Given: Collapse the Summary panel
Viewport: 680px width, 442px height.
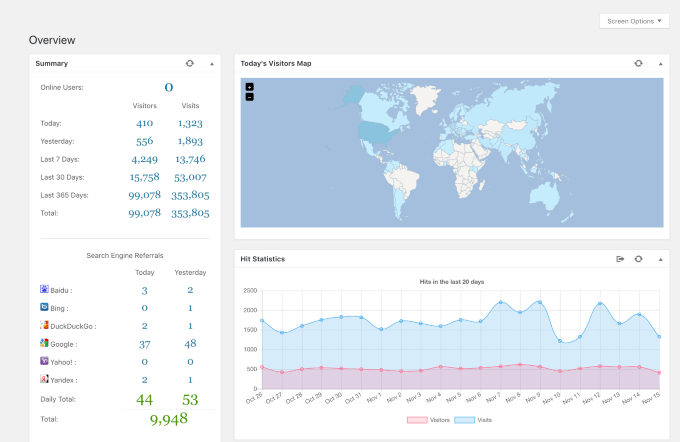Looking at the screenshot, I should coord(212,64).
